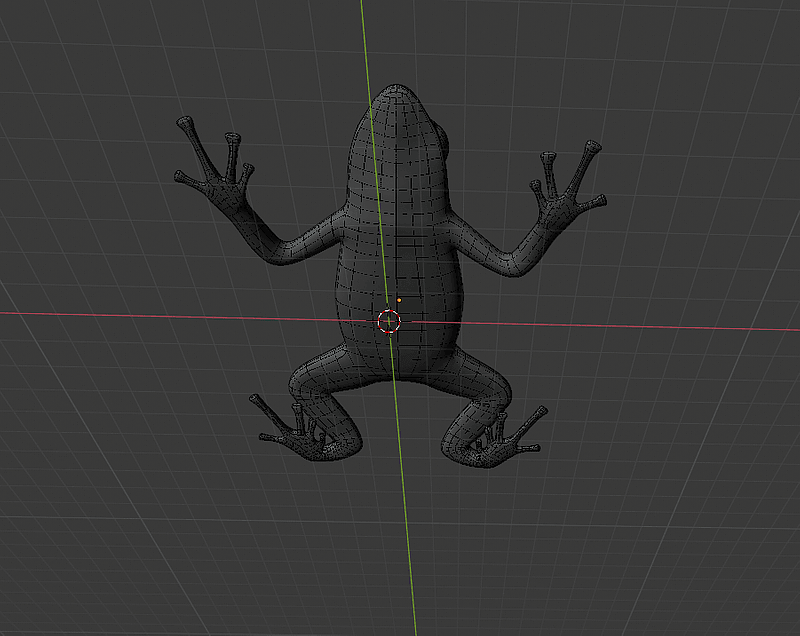Select the orange object origin dot
800x636 pixels.
point(399,300)
